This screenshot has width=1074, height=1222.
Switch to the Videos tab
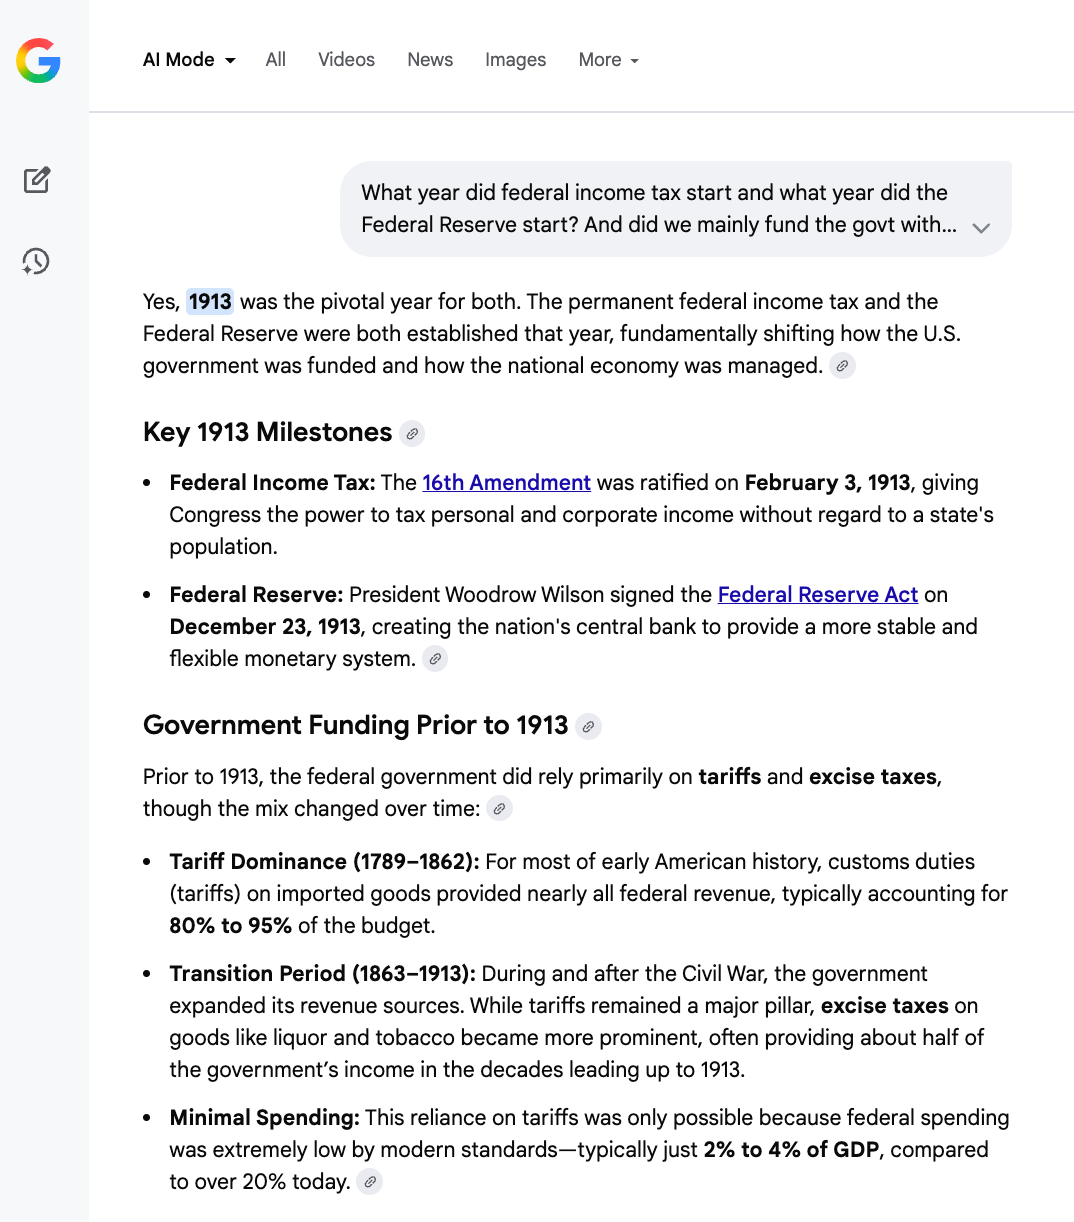coord(346,60)
